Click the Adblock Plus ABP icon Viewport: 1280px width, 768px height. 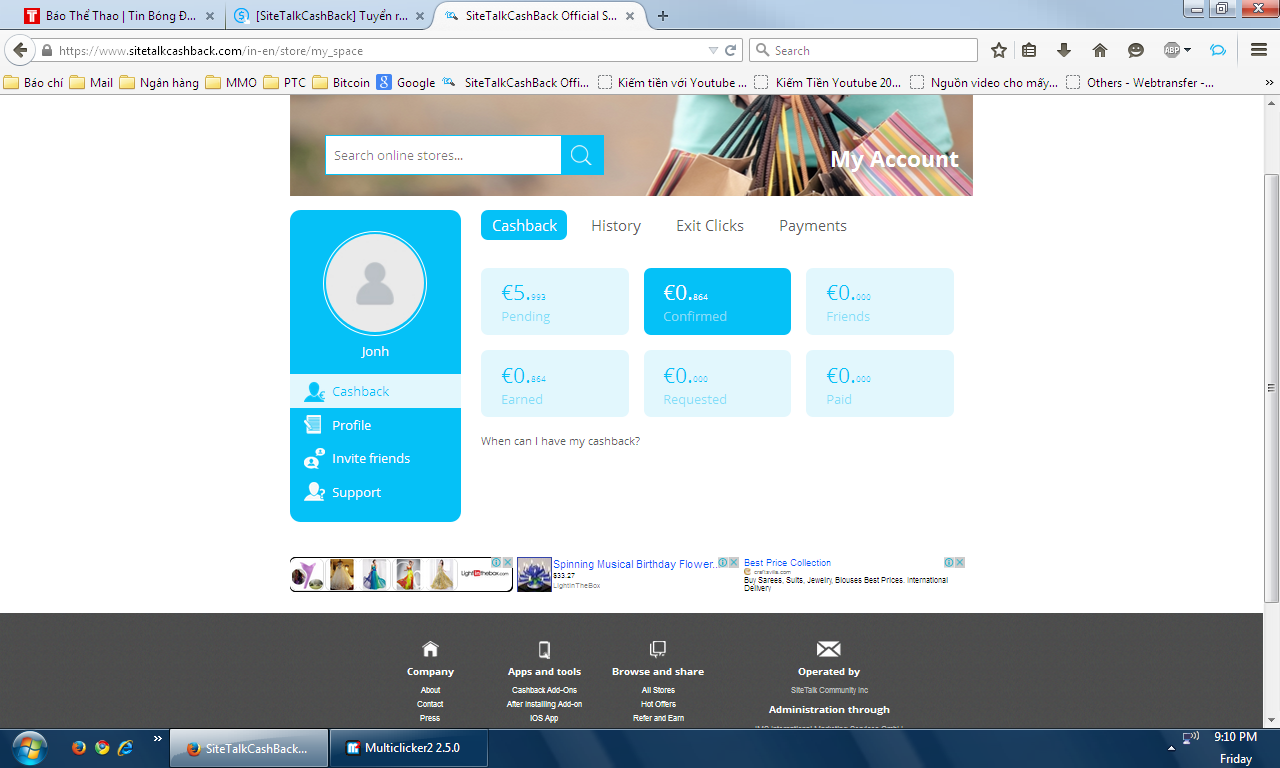(x=1172, y=50)
